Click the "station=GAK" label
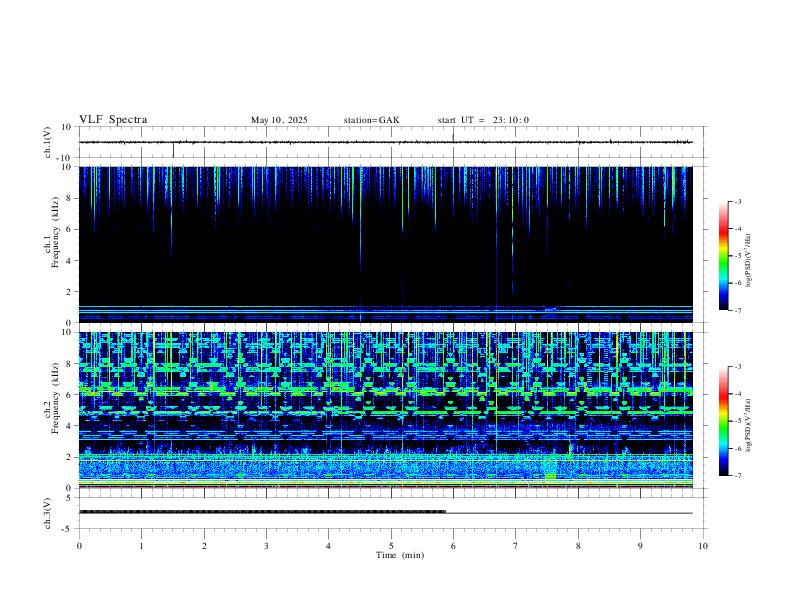The image size is (792, 612). [x=371, y=120]
